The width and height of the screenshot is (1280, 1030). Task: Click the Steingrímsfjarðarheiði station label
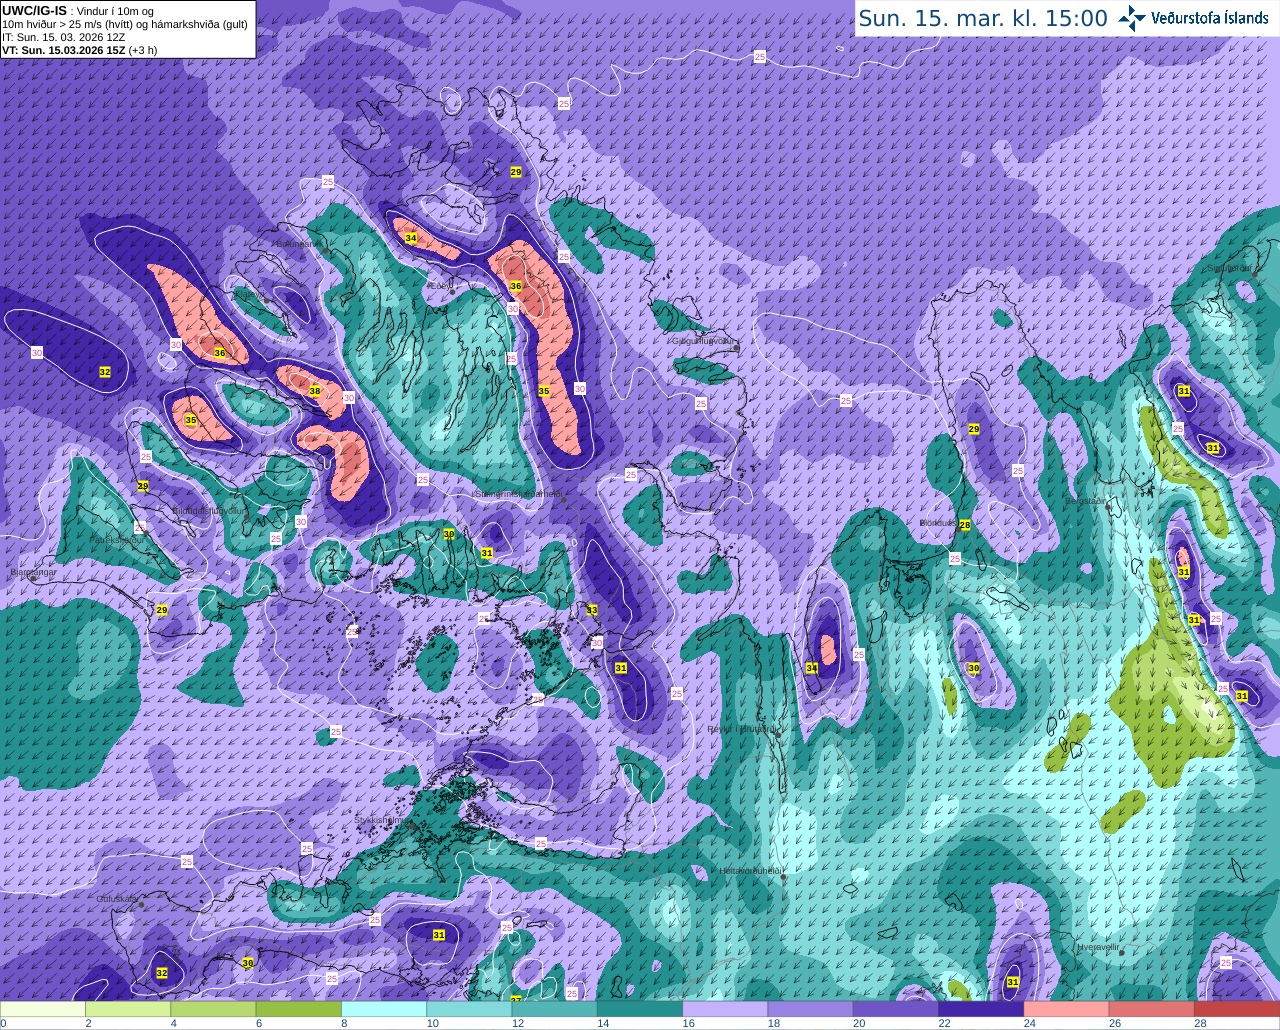516,493
